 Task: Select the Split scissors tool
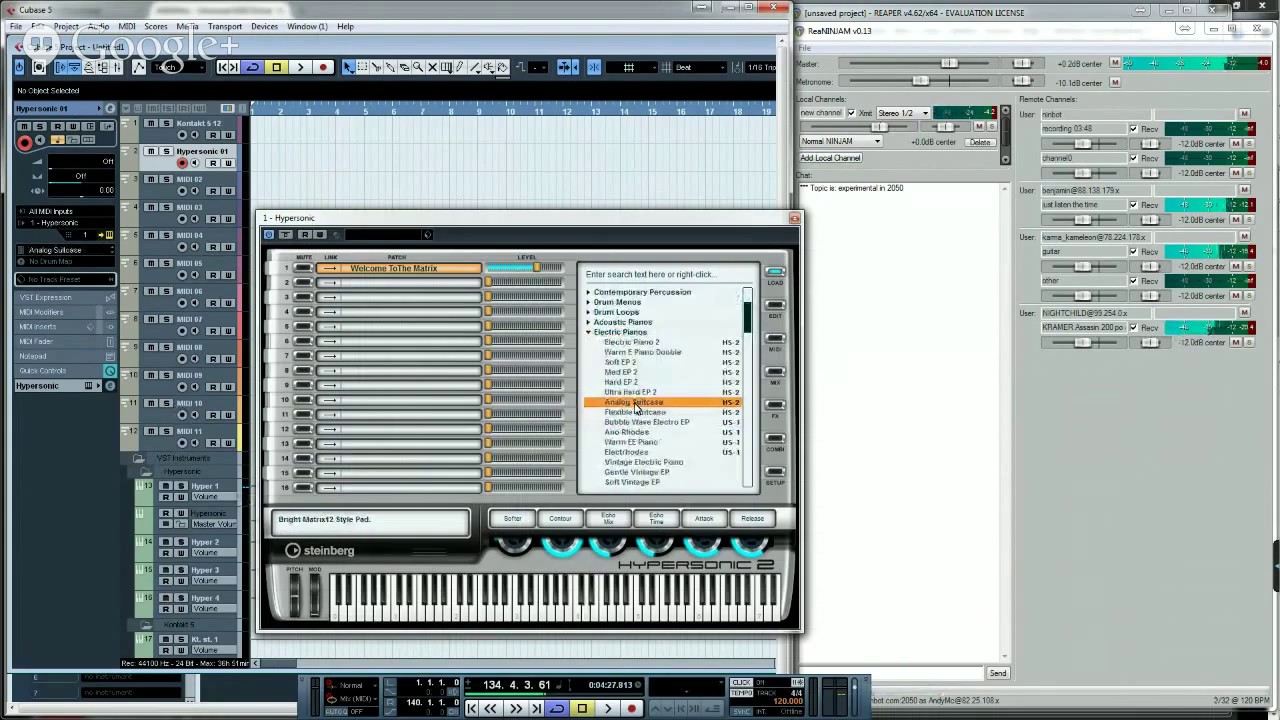(x=376, y=67)
